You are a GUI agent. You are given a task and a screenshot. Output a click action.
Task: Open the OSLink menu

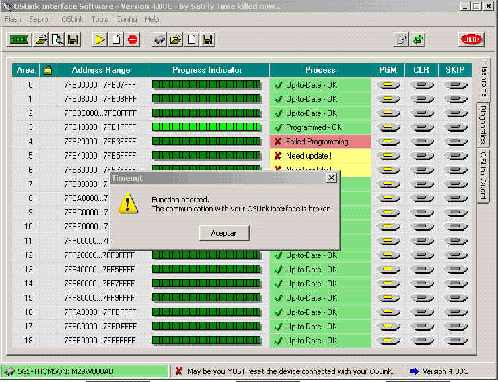pos(71,20)
